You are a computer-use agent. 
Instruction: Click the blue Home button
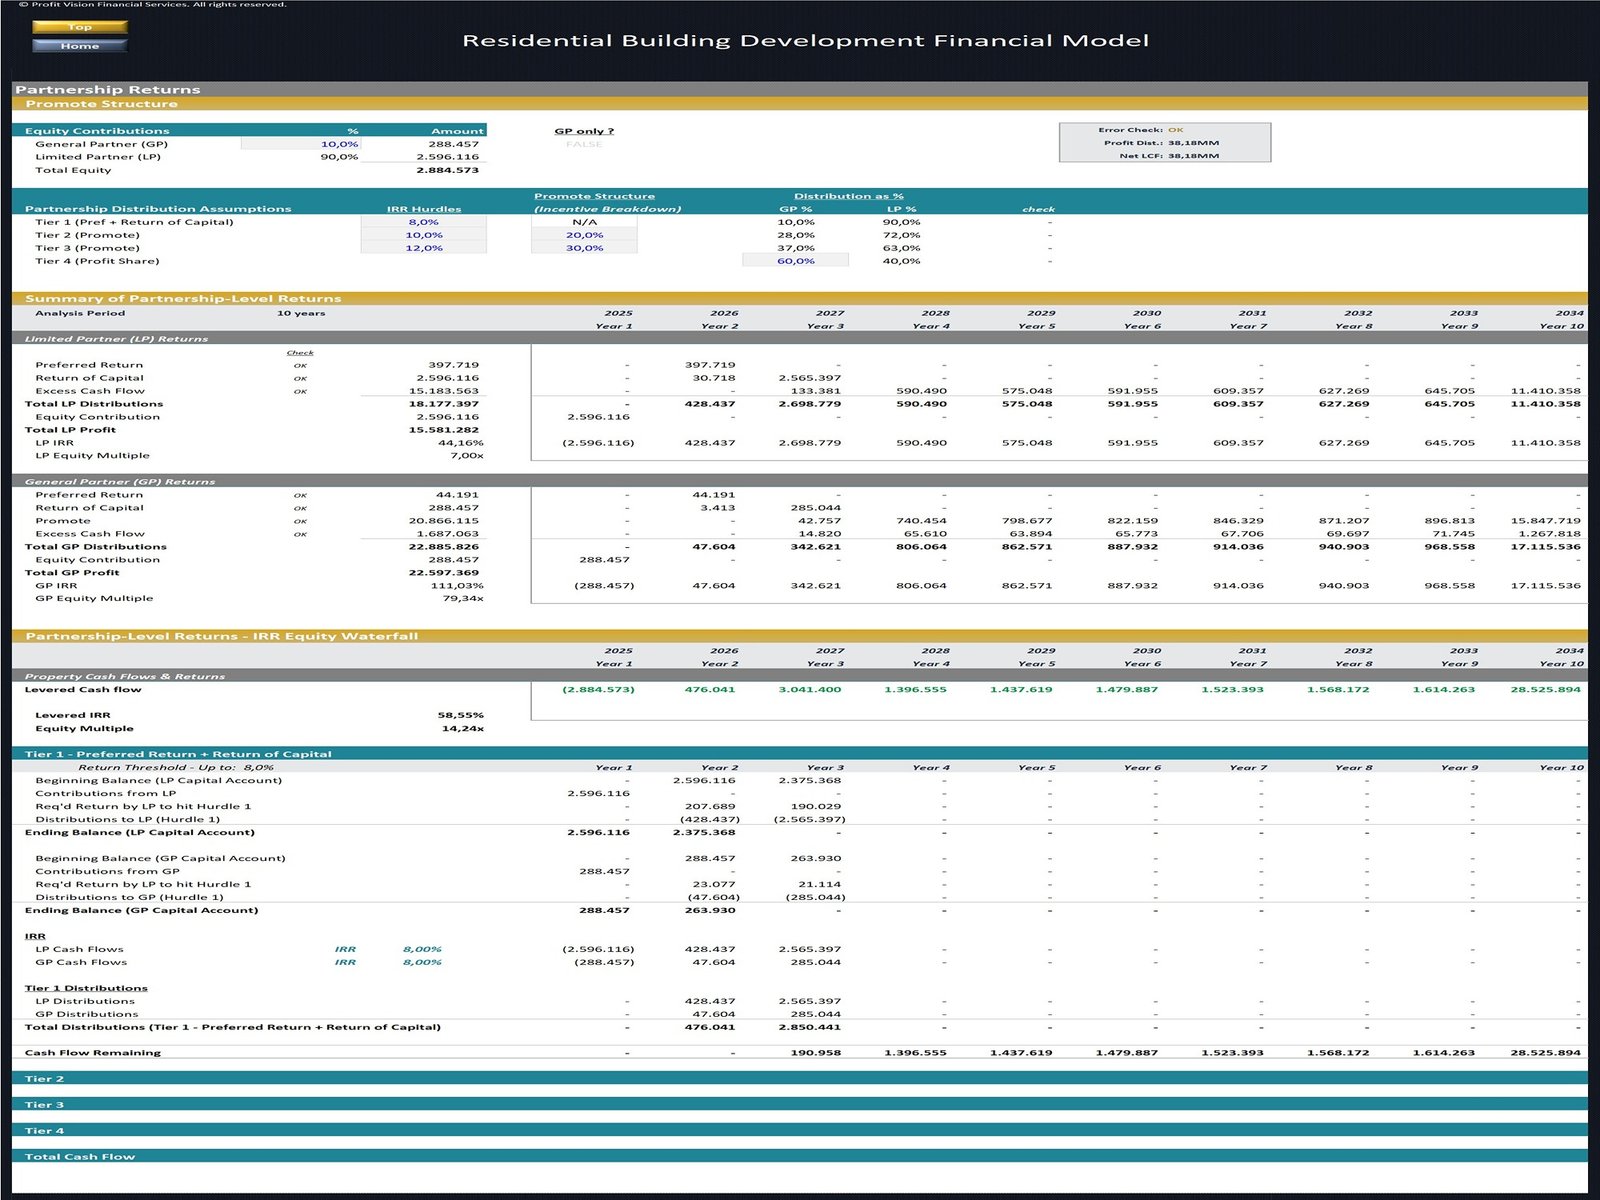[x=80, y=46]
